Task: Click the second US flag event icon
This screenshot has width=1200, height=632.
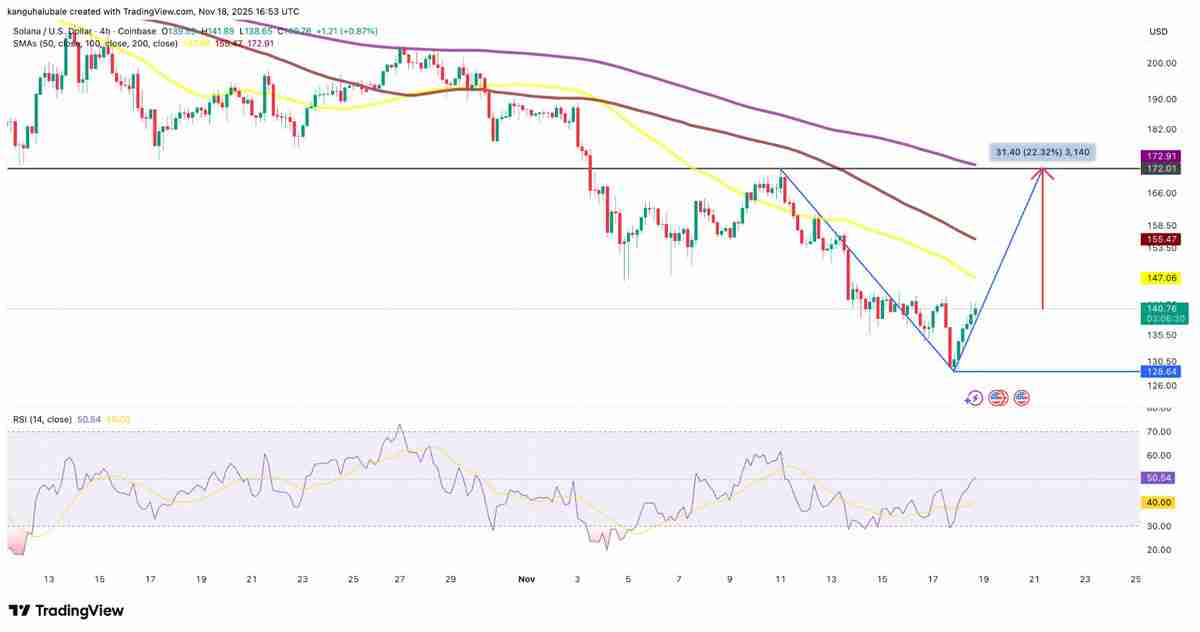Action: [1021, 398]
